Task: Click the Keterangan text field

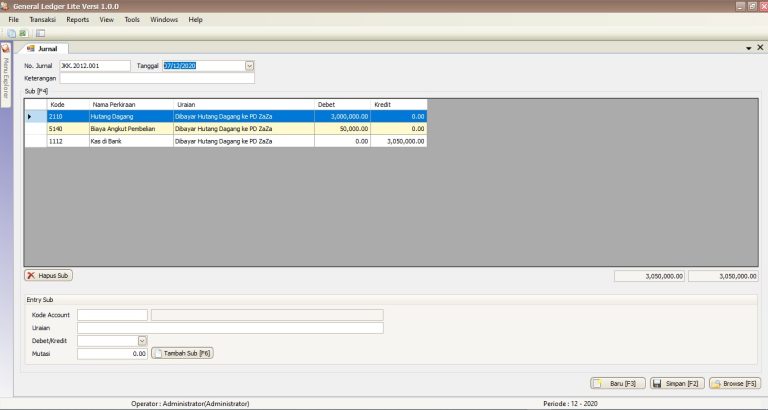Action: pos(156,78)
